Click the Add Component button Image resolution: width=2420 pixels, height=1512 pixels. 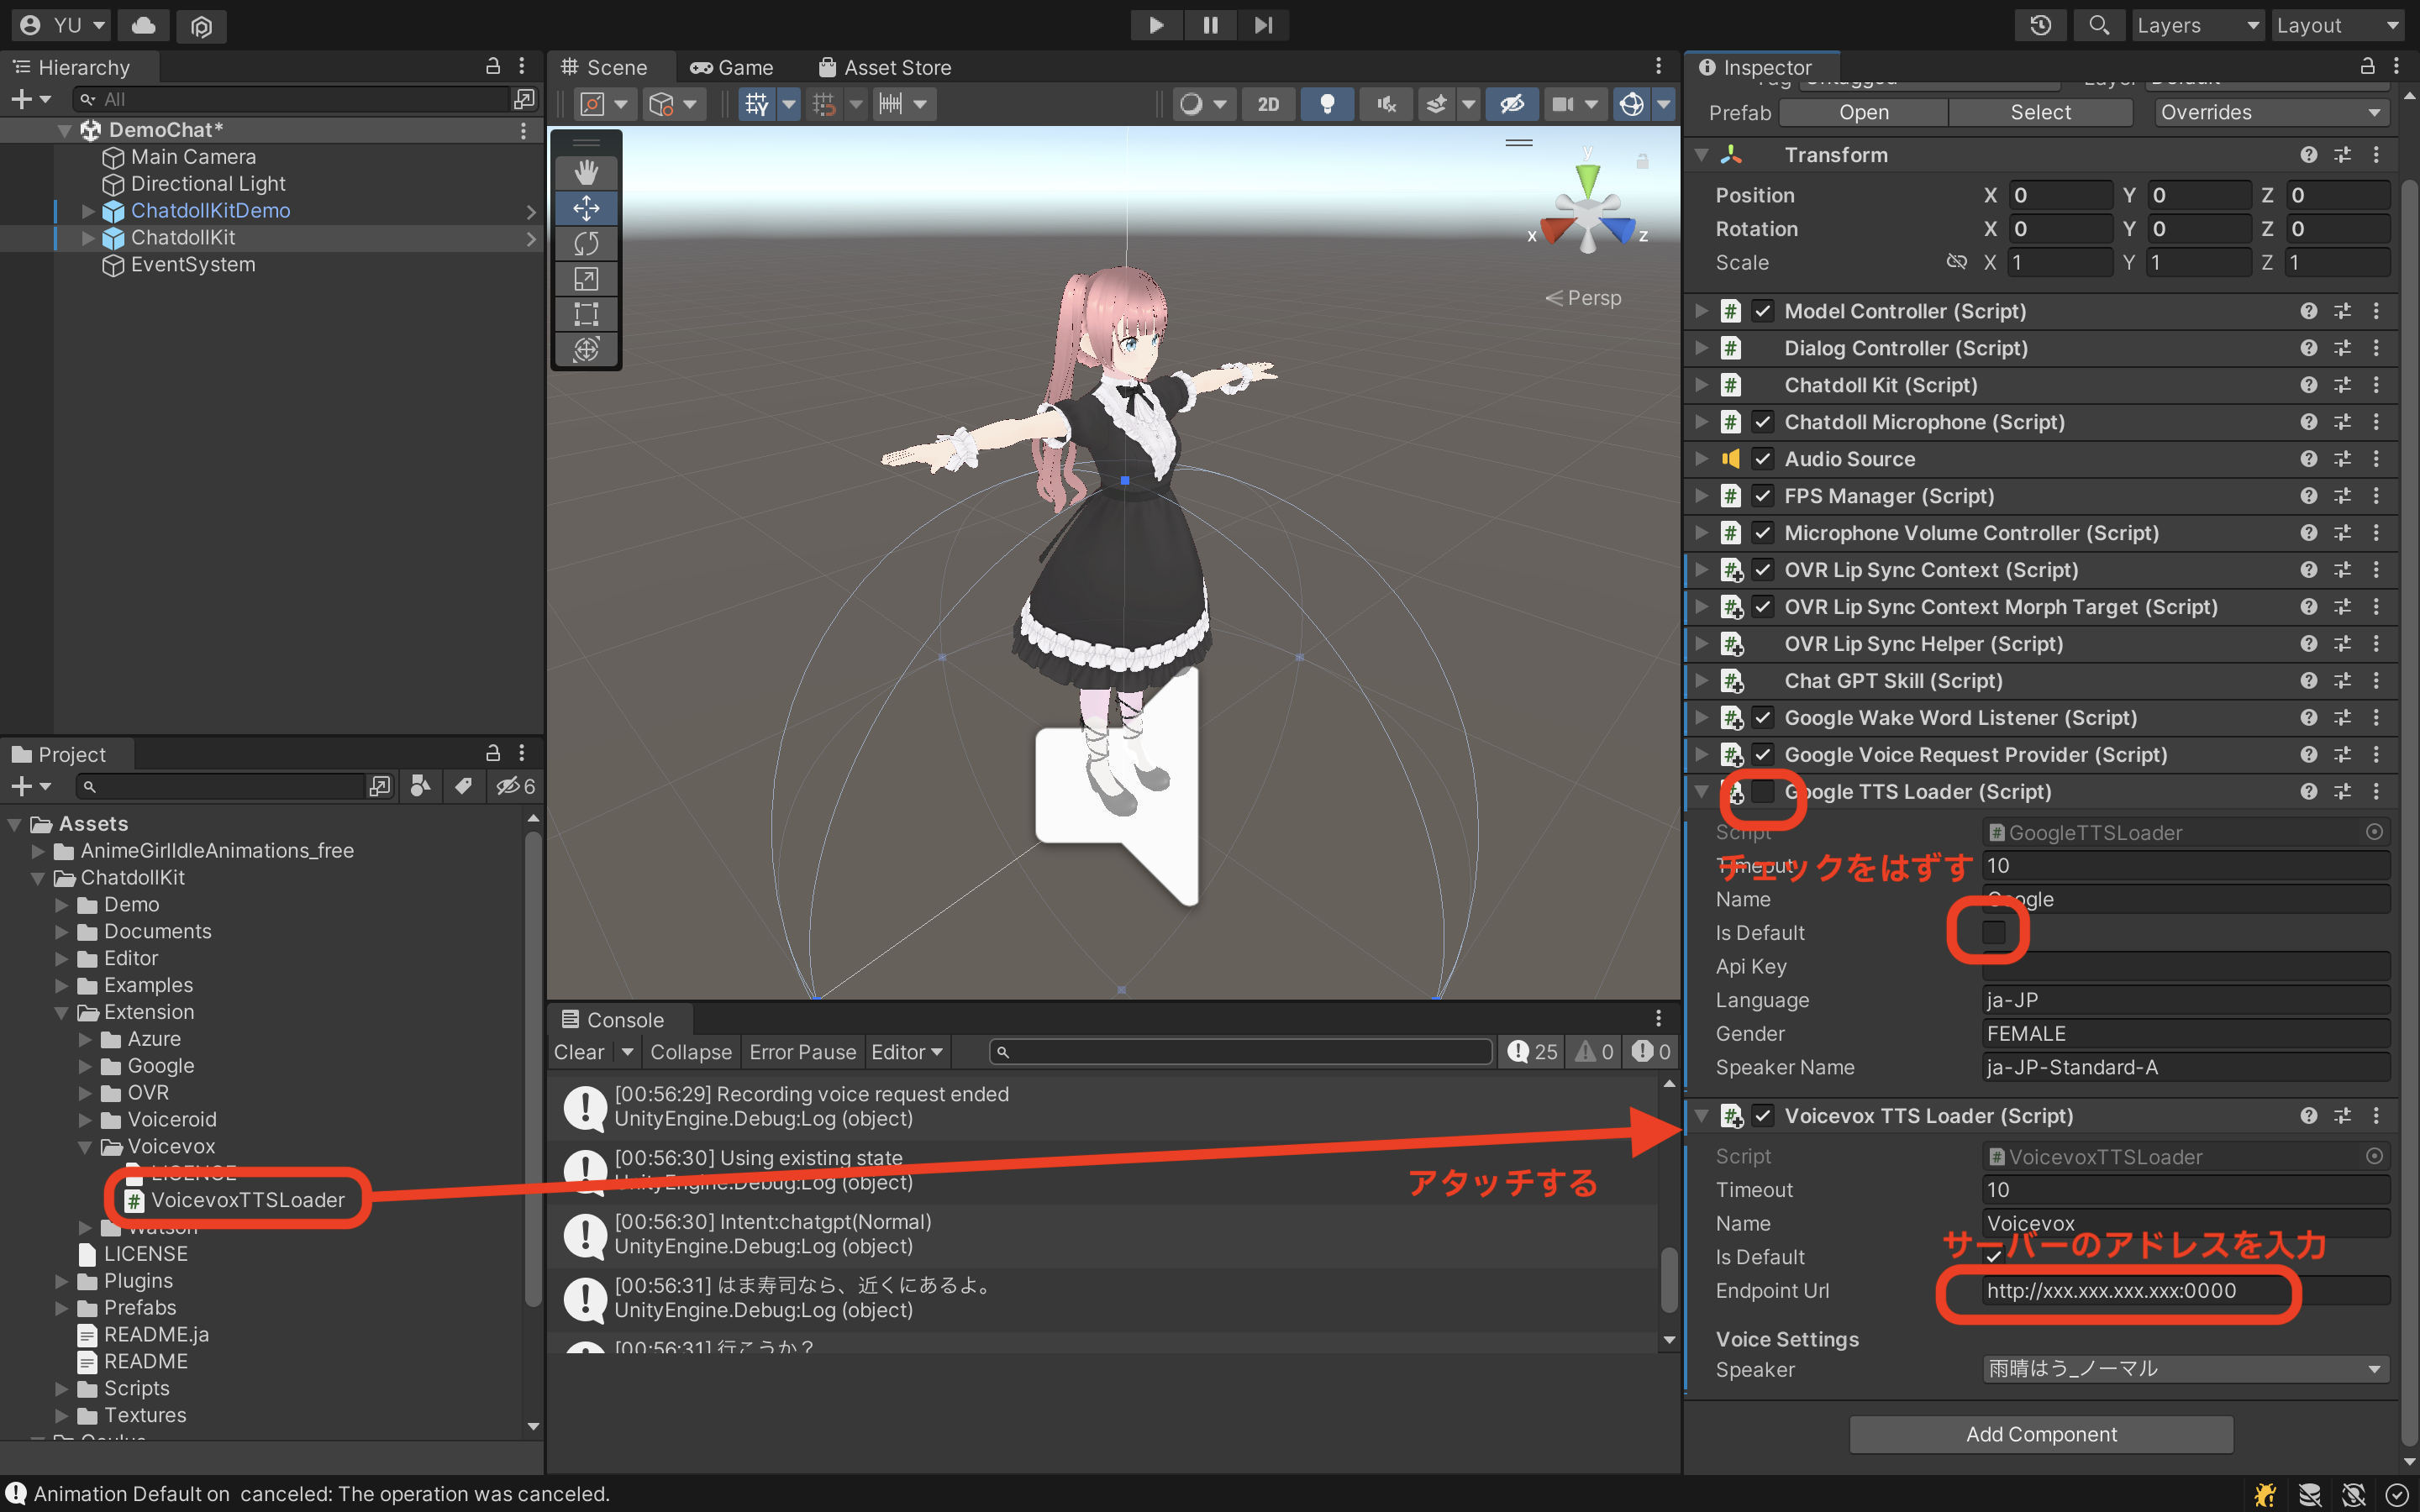pos(2040,1434)
